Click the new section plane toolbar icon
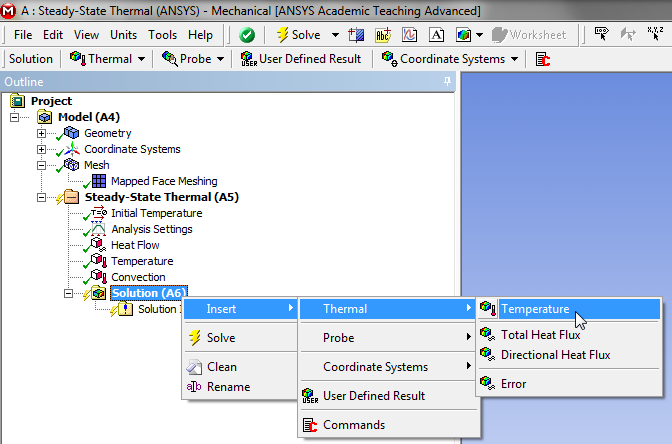Screen dimensions: 672x444 point(356,35)
